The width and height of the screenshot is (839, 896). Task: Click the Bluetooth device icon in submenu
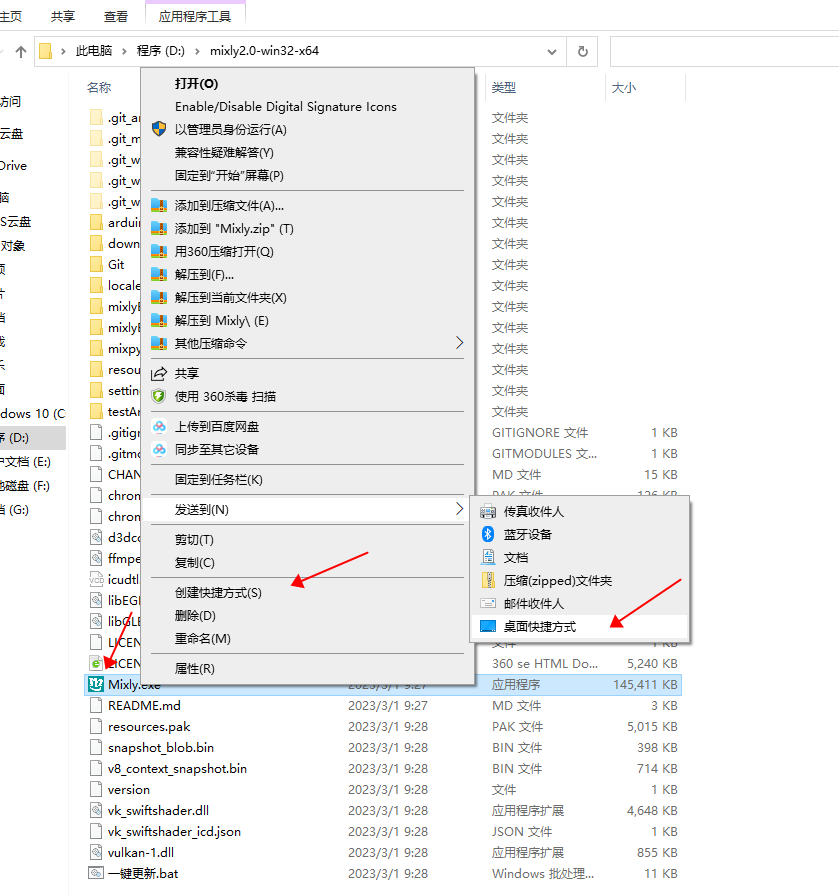(488, 534)
